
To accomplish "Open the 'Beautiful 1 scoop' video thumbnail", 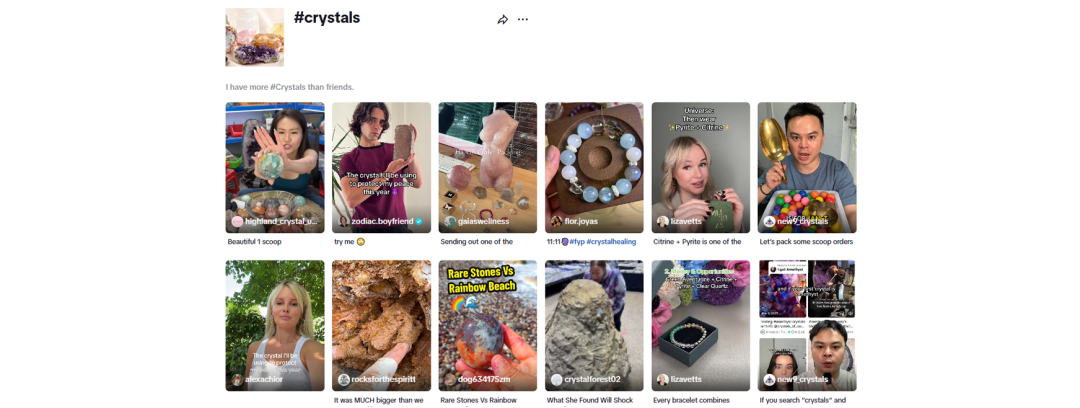I will (x=275, y=167).
